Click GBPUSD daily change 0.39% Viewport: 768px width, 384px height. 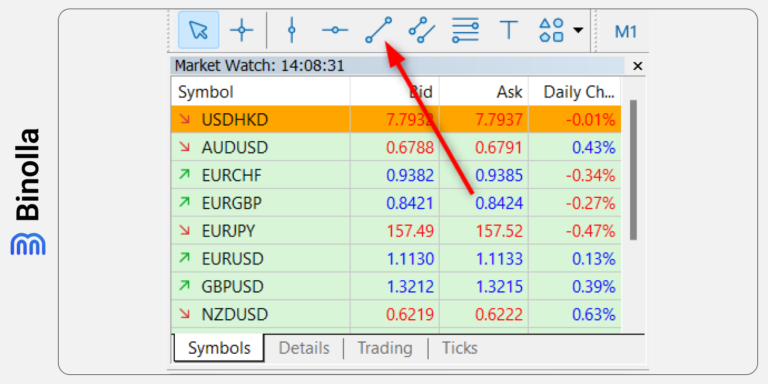[594, 287]
